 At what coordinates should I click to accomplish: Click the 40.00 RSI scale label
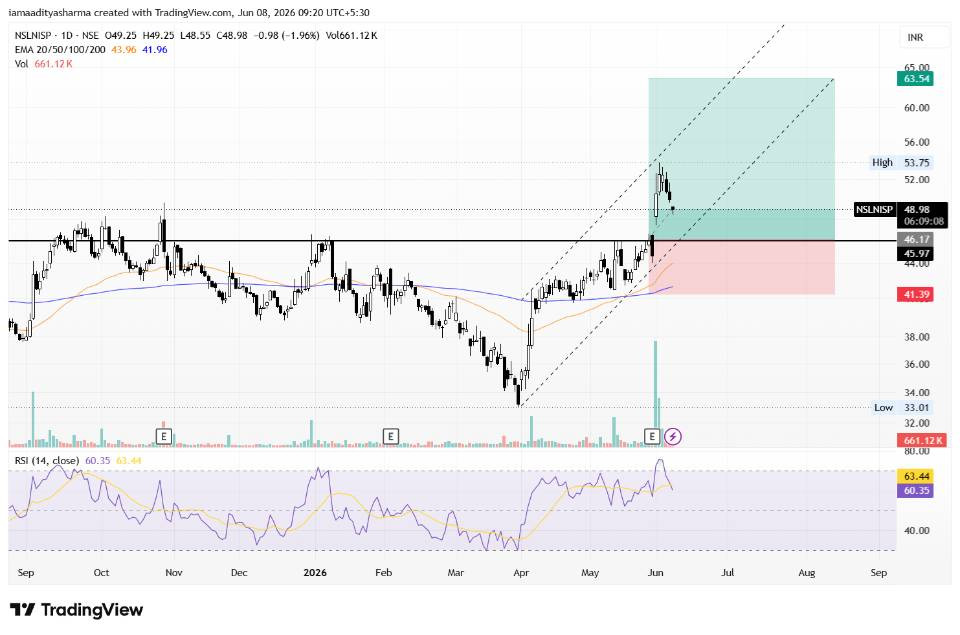[x=917, y=531]
